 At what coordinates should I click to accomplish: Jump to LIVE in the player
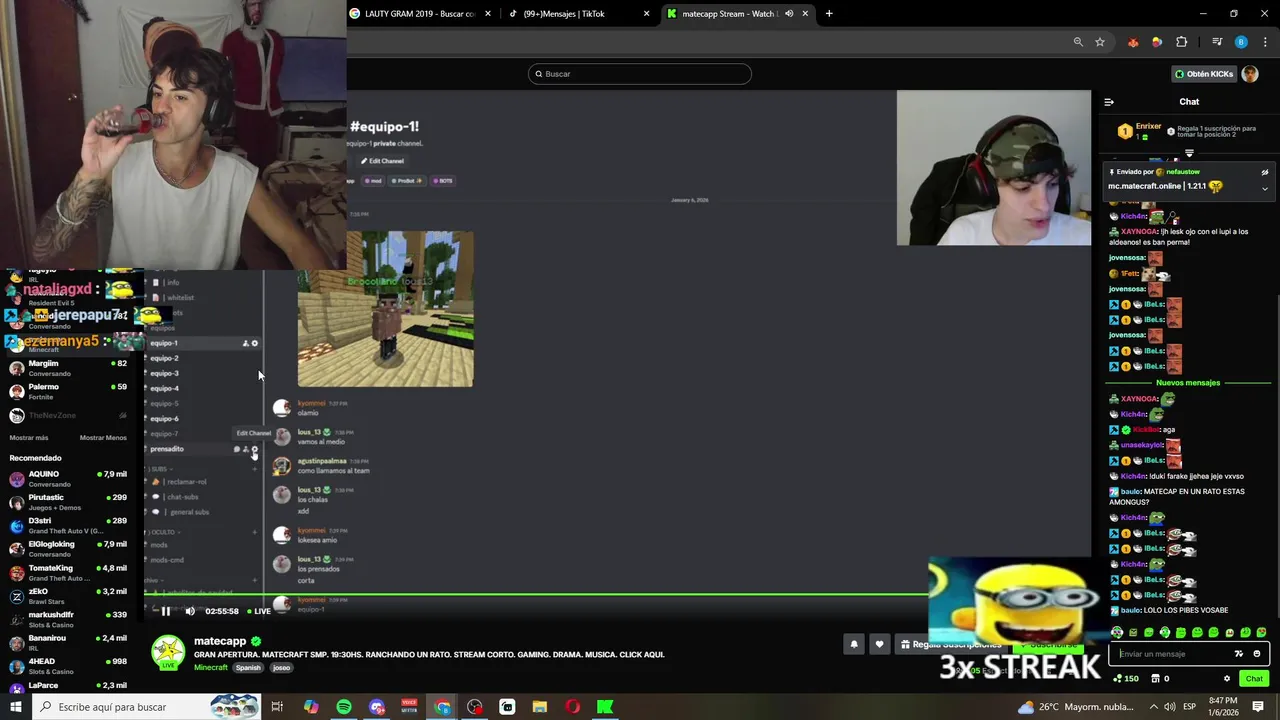pyautogui.click(x=259, y=611)
